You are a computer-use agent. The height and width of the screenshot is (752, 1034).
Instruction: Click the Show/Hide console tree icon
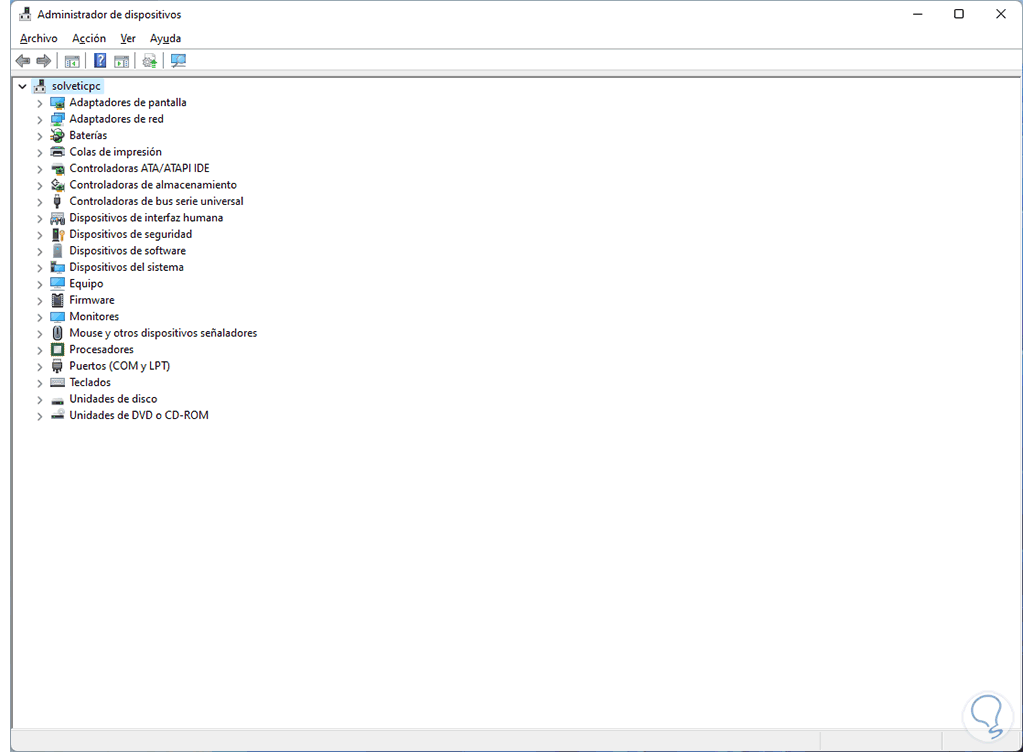click(x=72, y=61)
